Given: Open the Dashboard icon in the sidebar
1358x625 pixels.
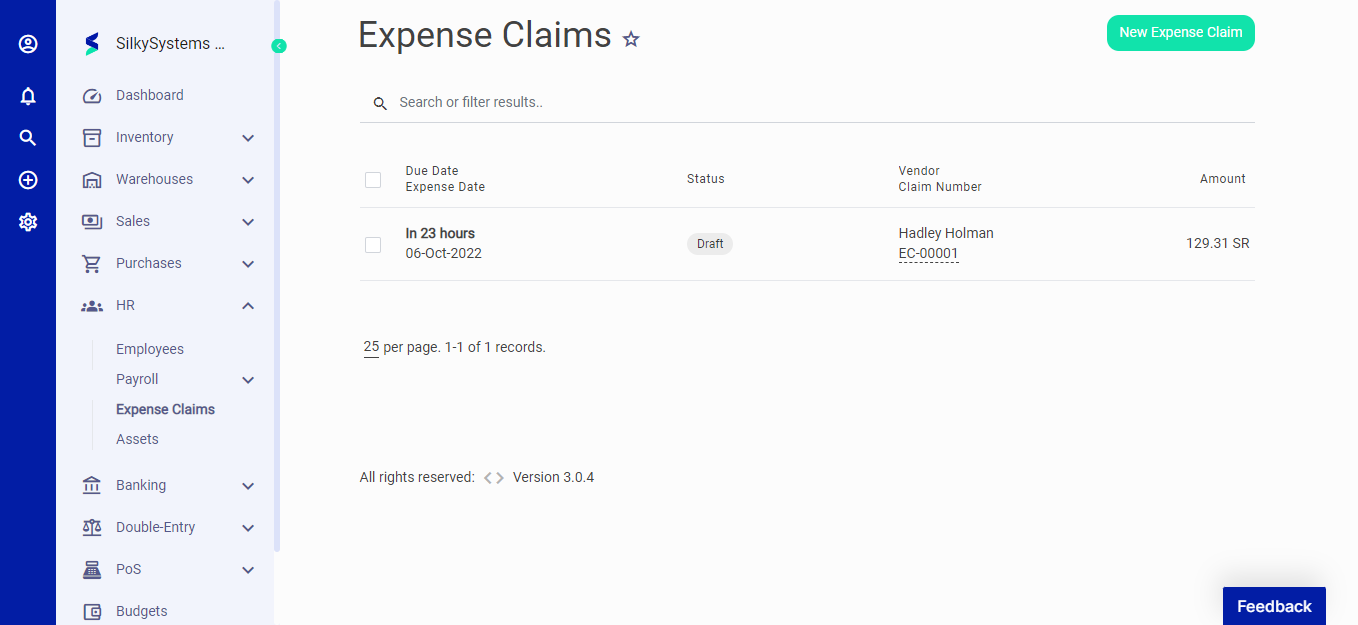Looking at the screenshot, I should tap(91, 94).
